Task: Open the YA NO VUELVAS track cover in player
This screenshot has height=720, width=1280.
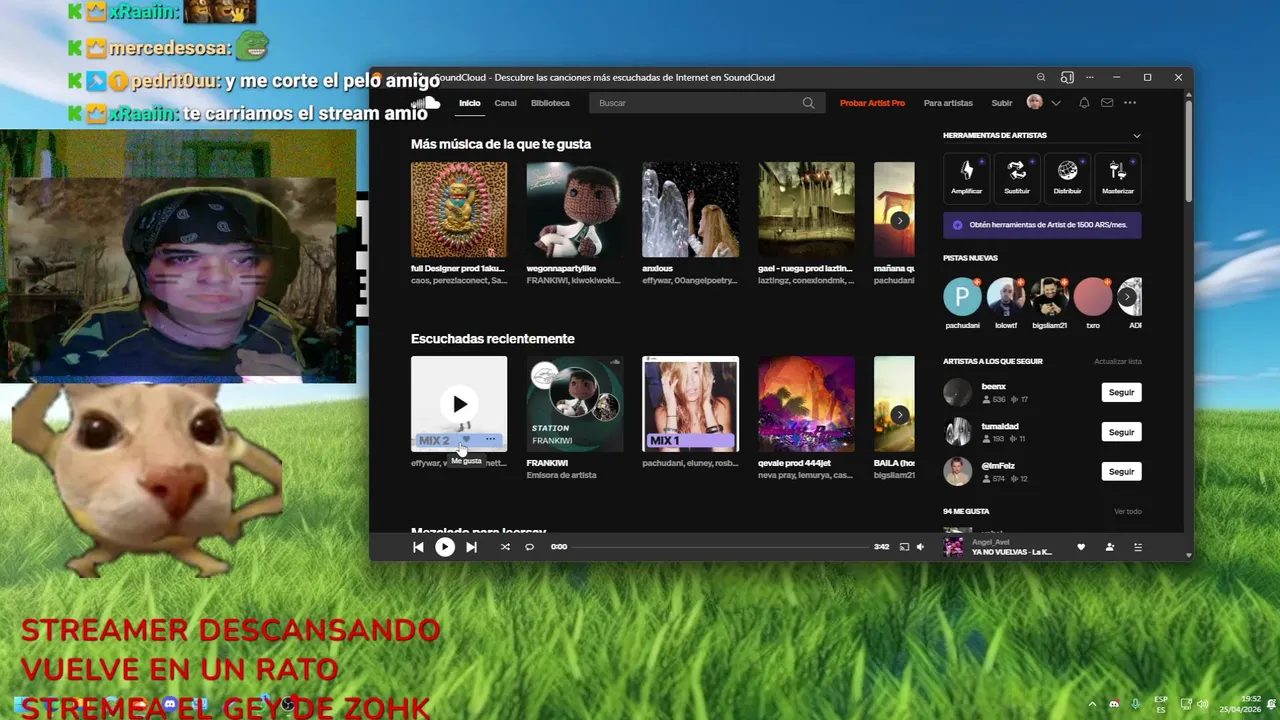Action: (x=954, y=547)
